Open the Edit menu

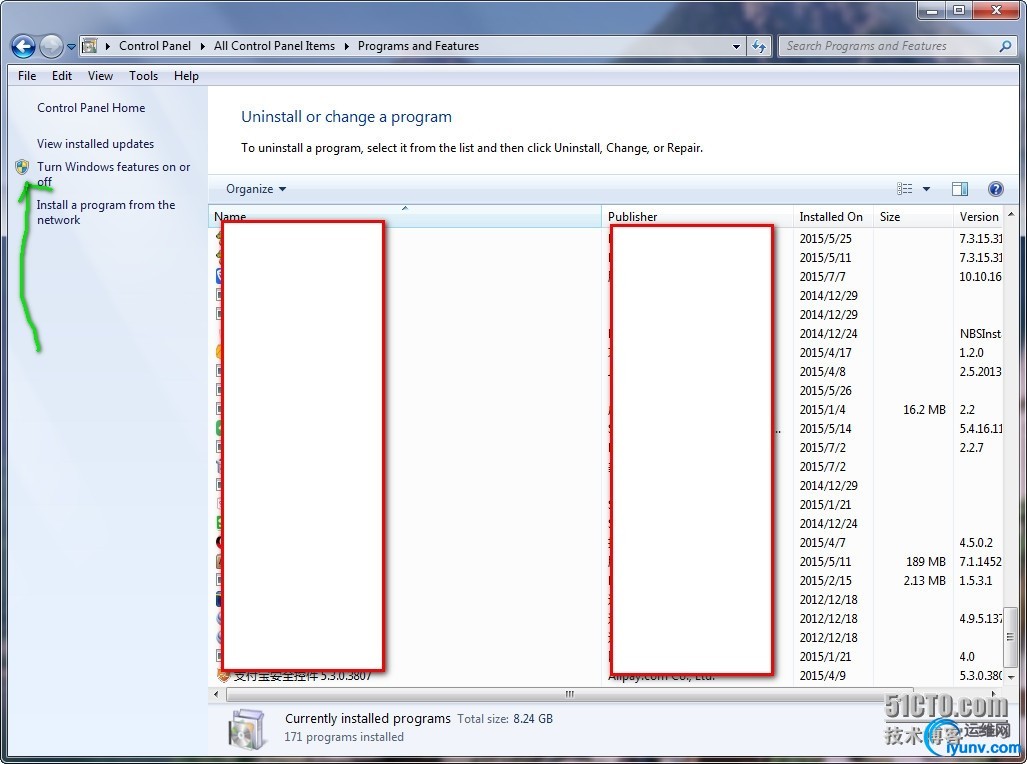click(62, 76)
